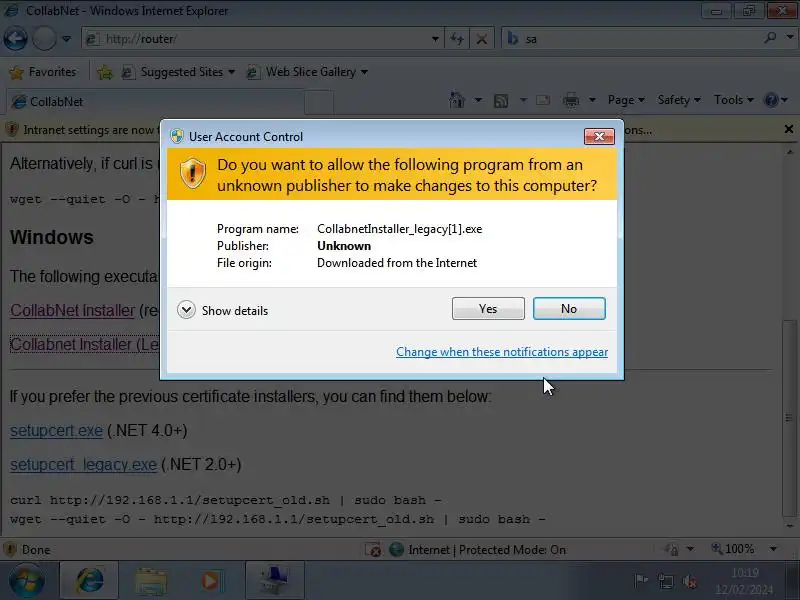Image resolution: width=800 pixels, height=600 pixels.
Task: Close the intranet settings information bar
Action: pos(789,129)
